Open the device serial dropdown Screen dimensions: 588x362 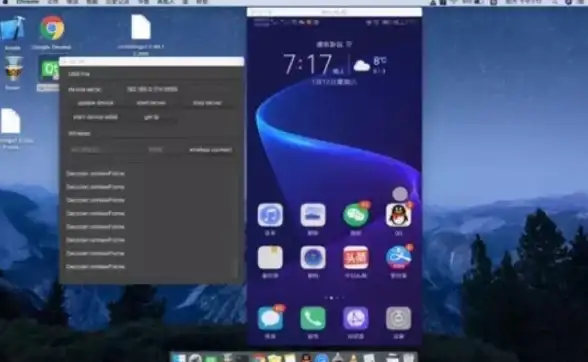coord(179,89)
